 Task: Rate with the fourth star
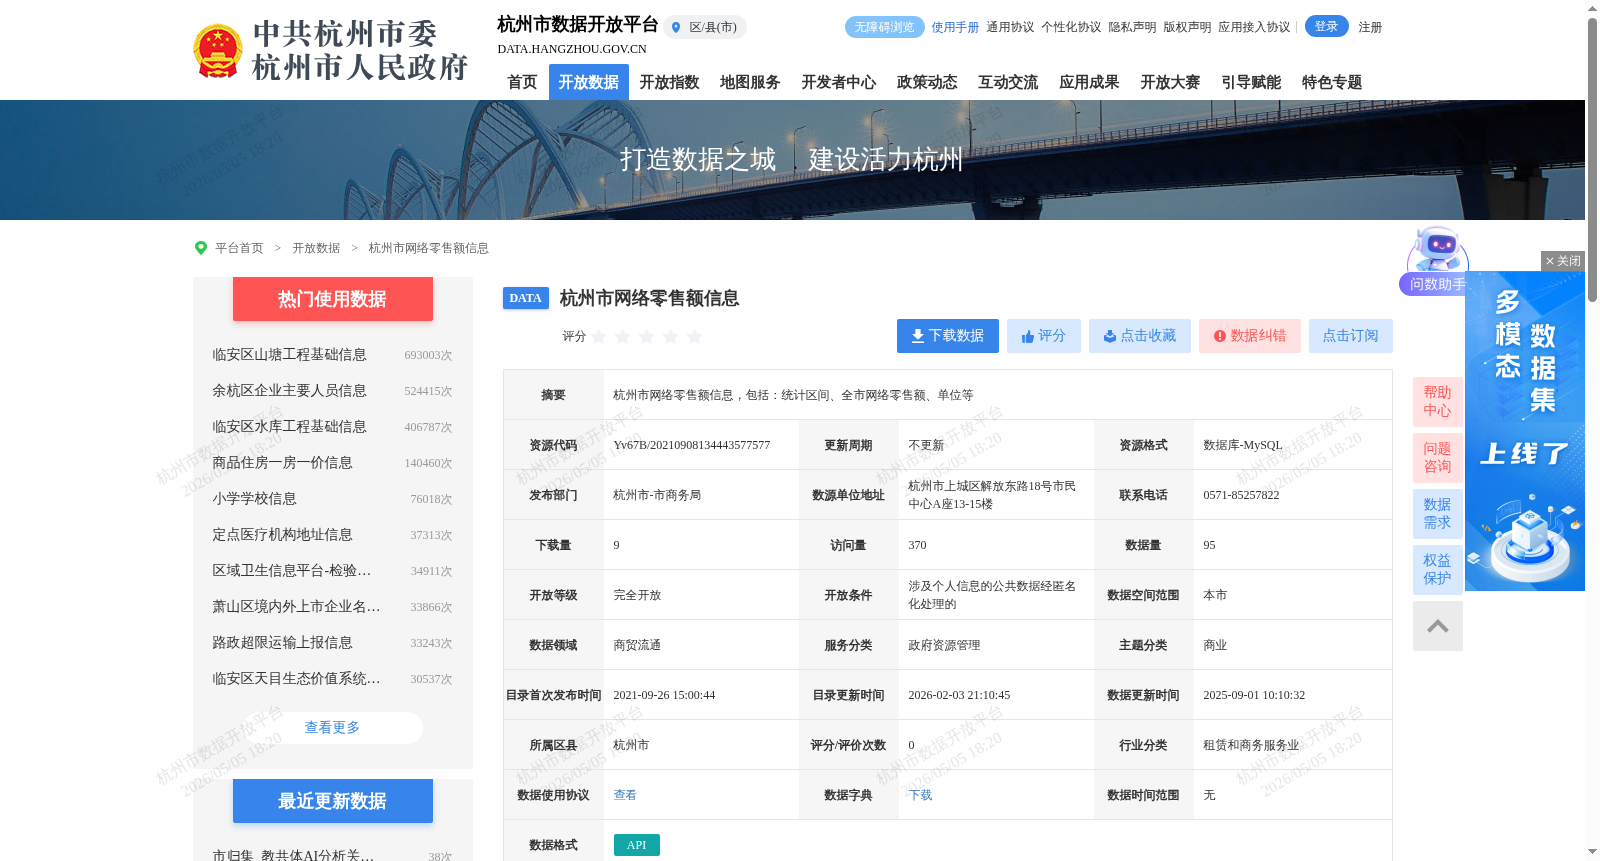[x=671, y=337]
